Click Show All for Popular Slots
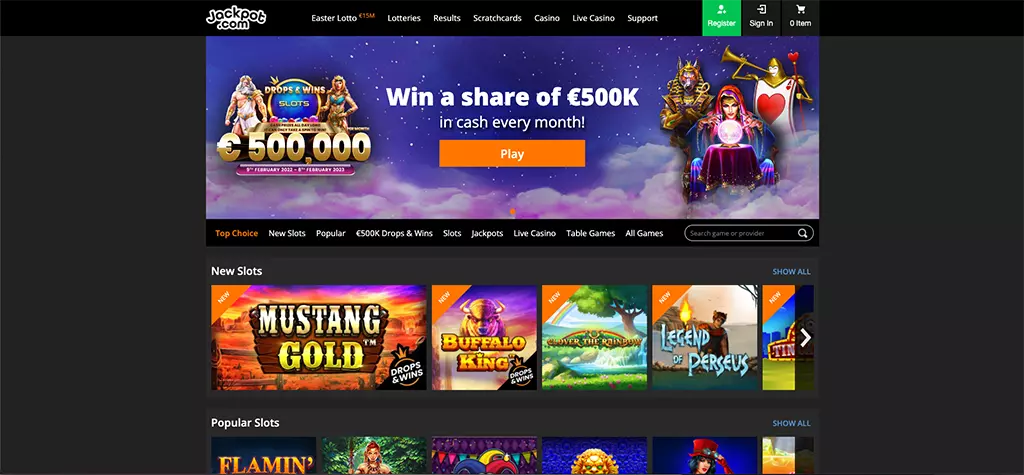This screenshot has height=475, width=1024. (x=792, y=423)
